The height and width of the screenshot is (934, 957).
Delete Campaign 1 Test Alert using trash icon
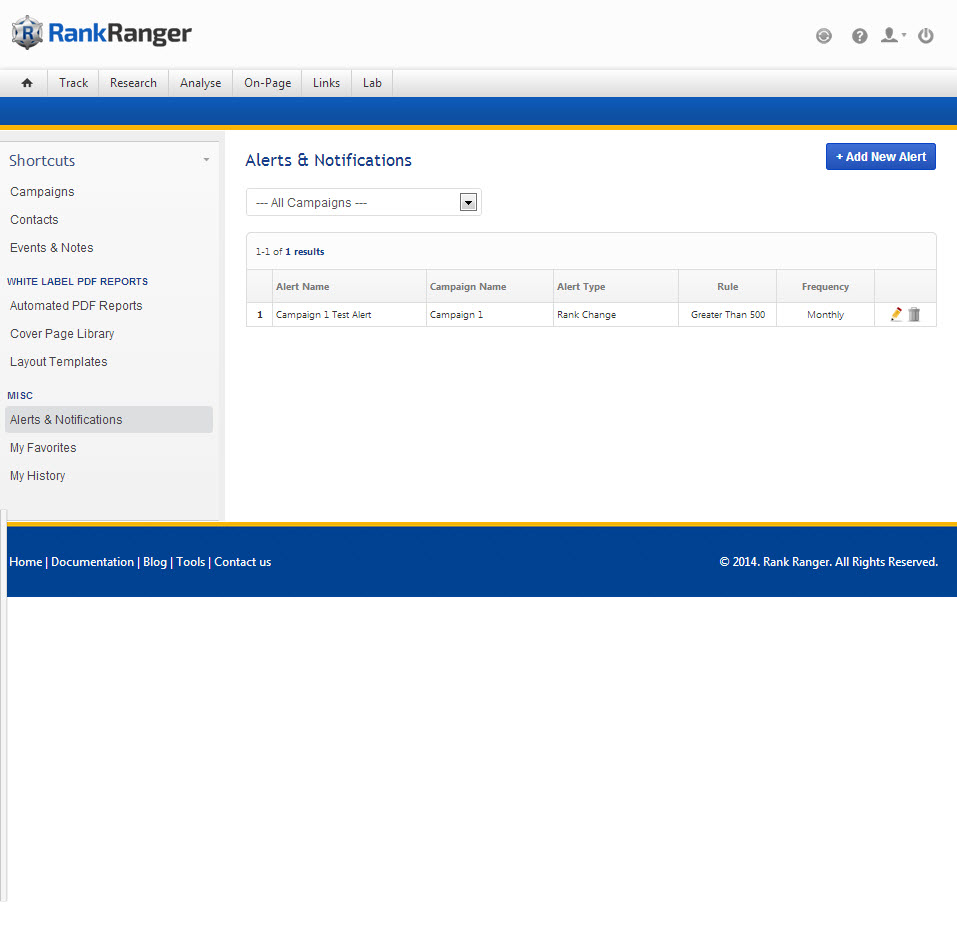(914, 314)
